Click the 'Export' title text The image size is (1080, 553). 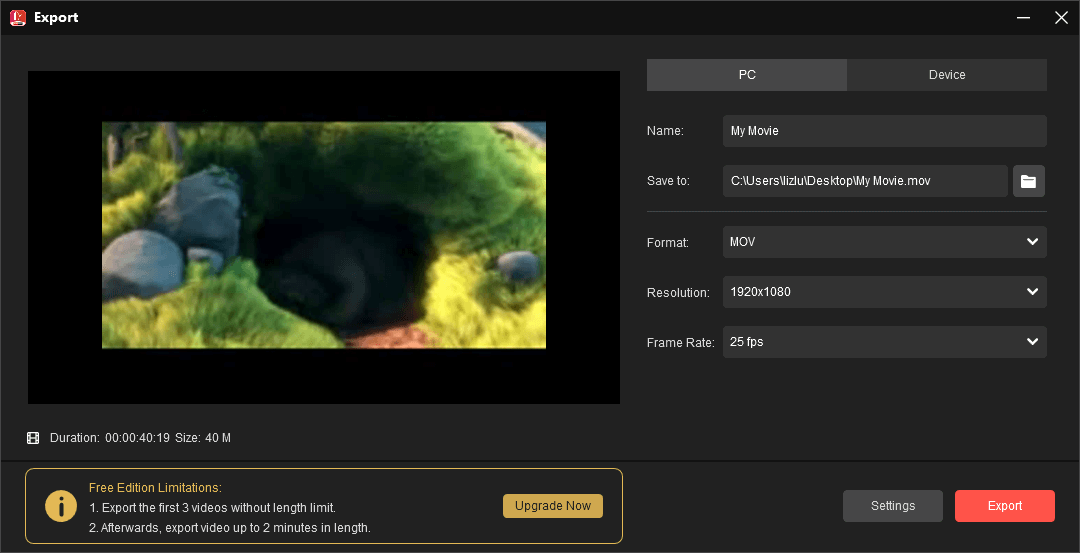click(56, 18)
